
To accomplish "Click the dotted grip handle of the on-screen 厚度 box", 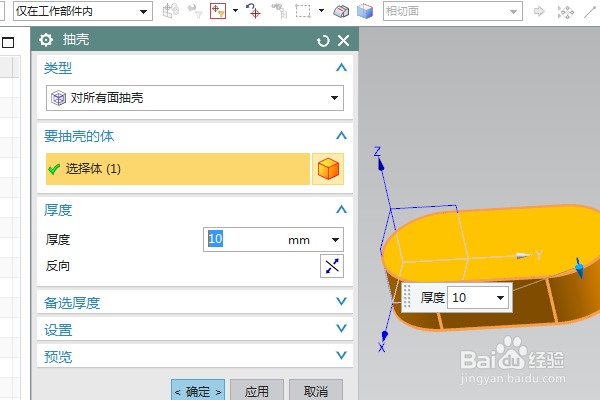I will 407,296.
